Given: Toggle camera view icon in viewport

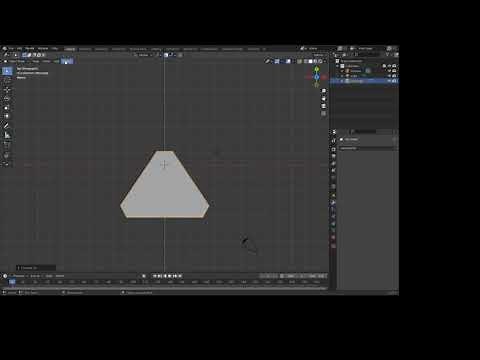Looking at the screenshot, I should click(324, 106).
